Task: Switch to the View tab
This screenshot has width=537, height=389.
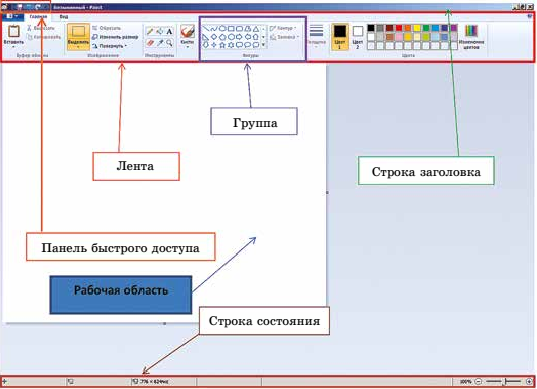Action: pos(64,16)
